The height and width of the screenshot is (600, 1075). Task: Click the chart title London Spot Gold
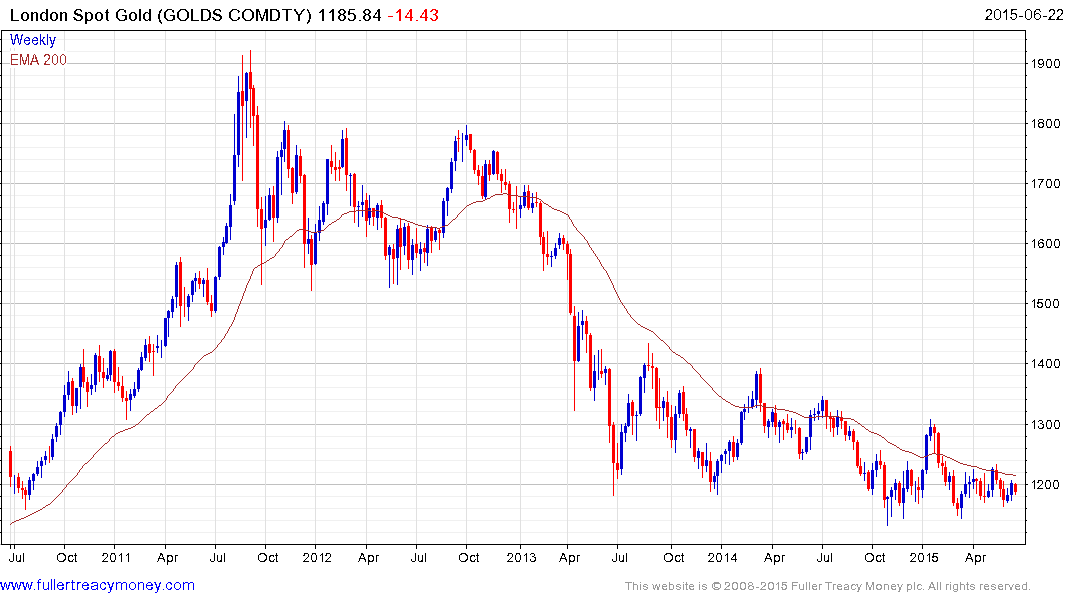click(81, 15)
